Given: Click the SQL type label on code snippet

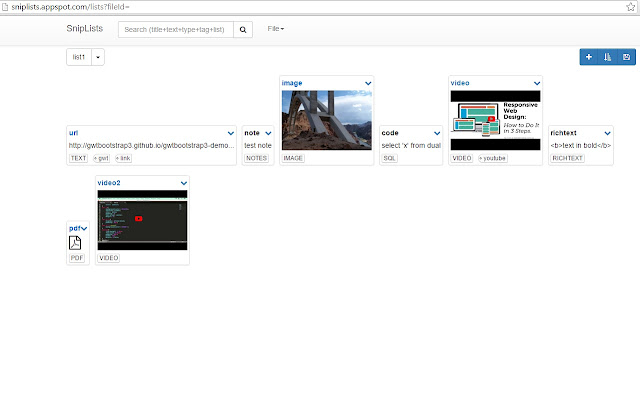Looking at the screenshot, I should pyautogui.click(x=390, y=158).
